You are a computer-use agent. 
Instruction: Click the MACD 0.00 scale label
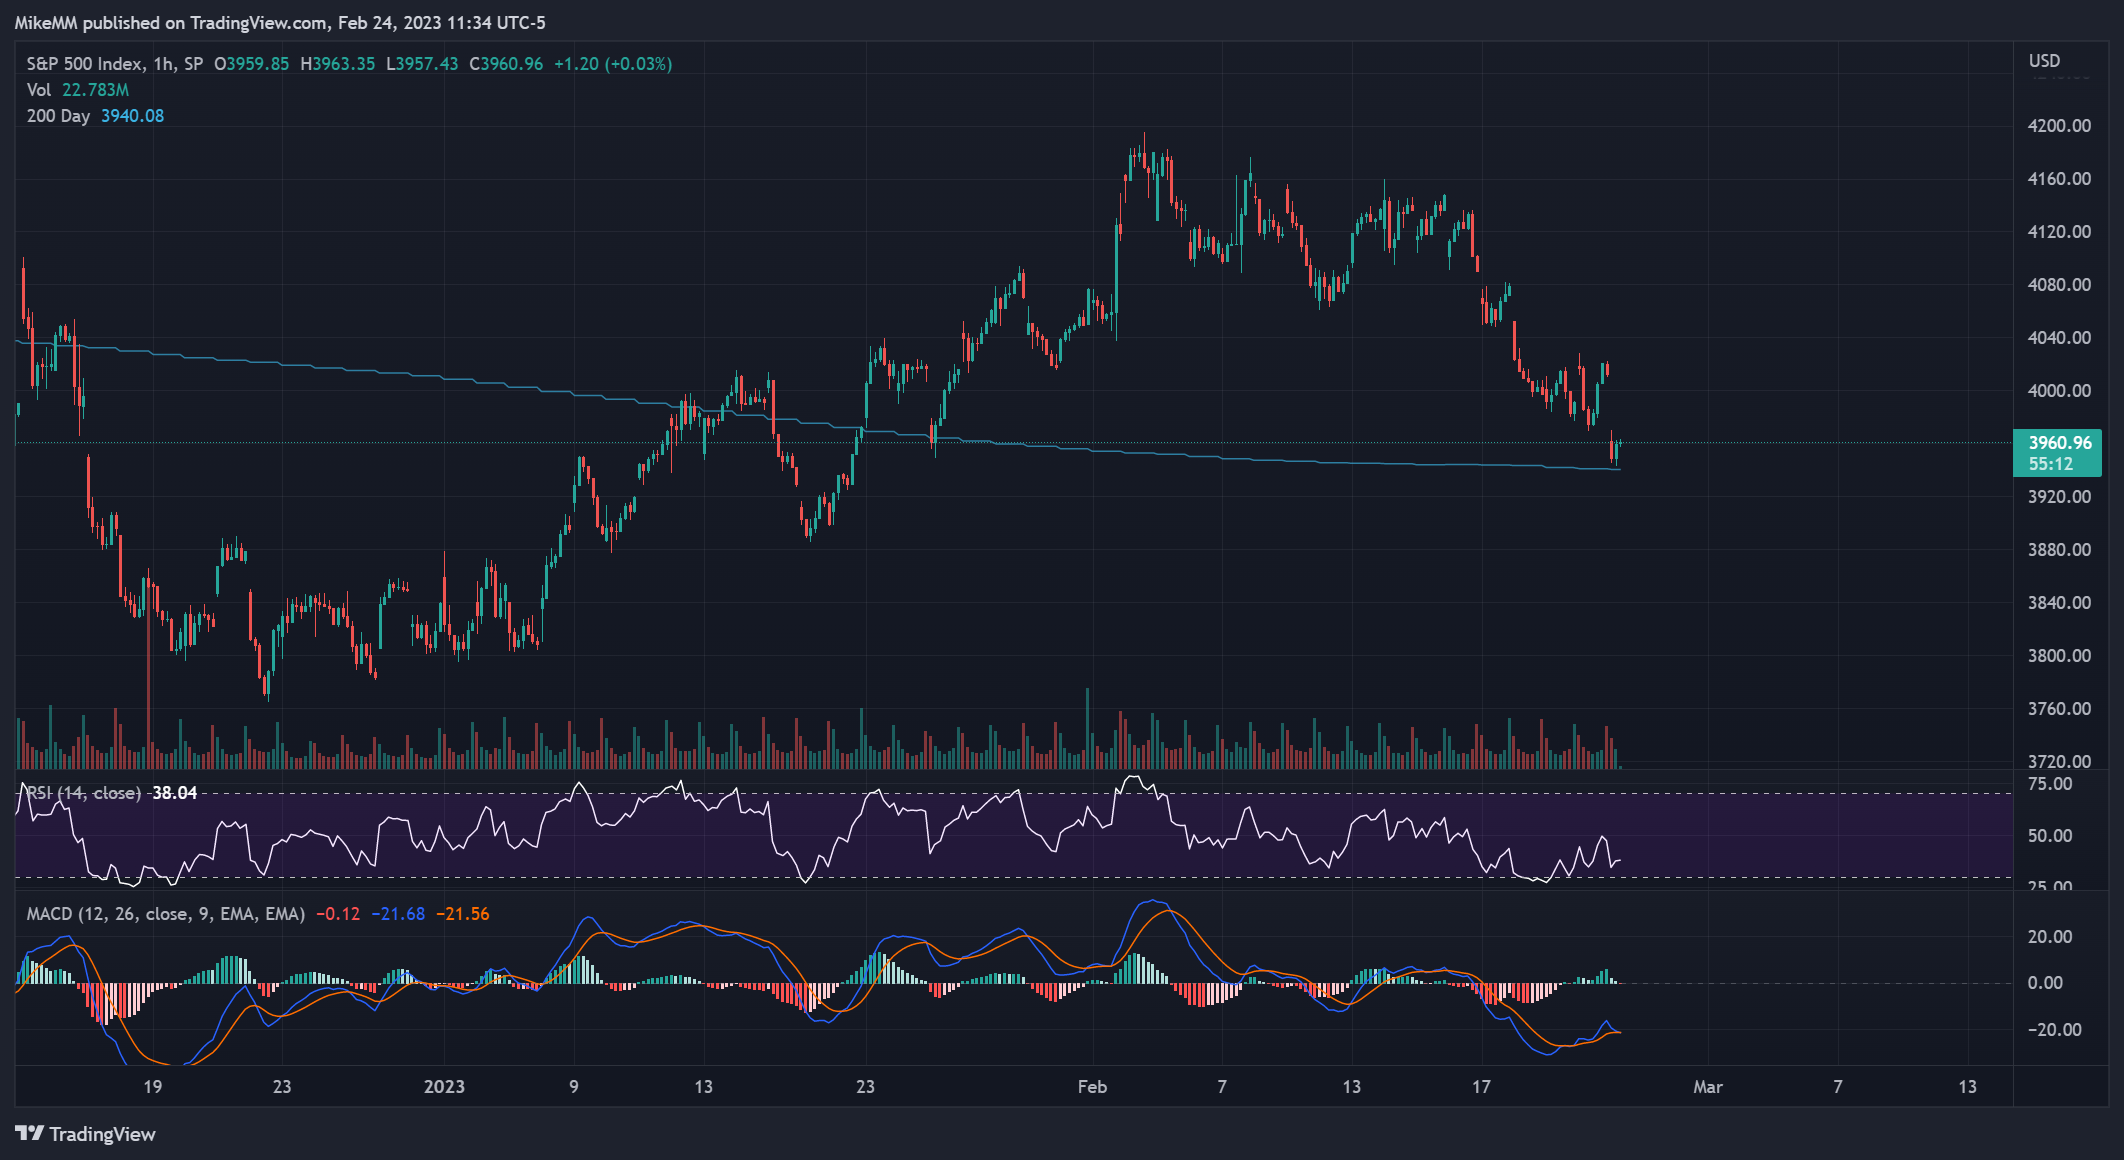point(2045,983)
